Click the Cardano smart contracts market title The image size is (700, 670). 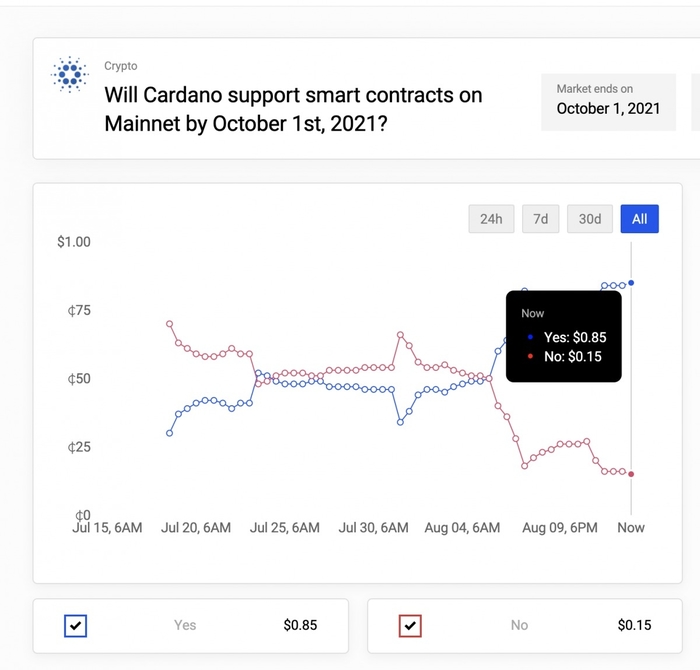(x=293, y=111)
